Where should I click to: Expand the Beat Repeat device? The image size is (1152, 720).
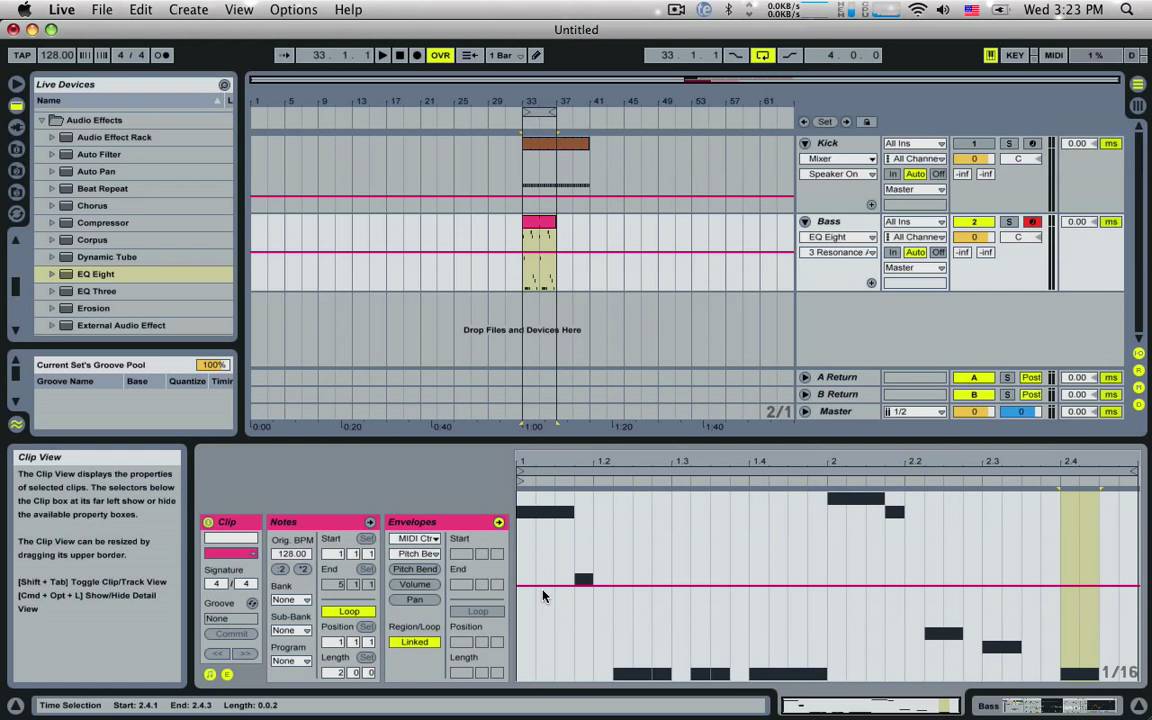point(52,189)
